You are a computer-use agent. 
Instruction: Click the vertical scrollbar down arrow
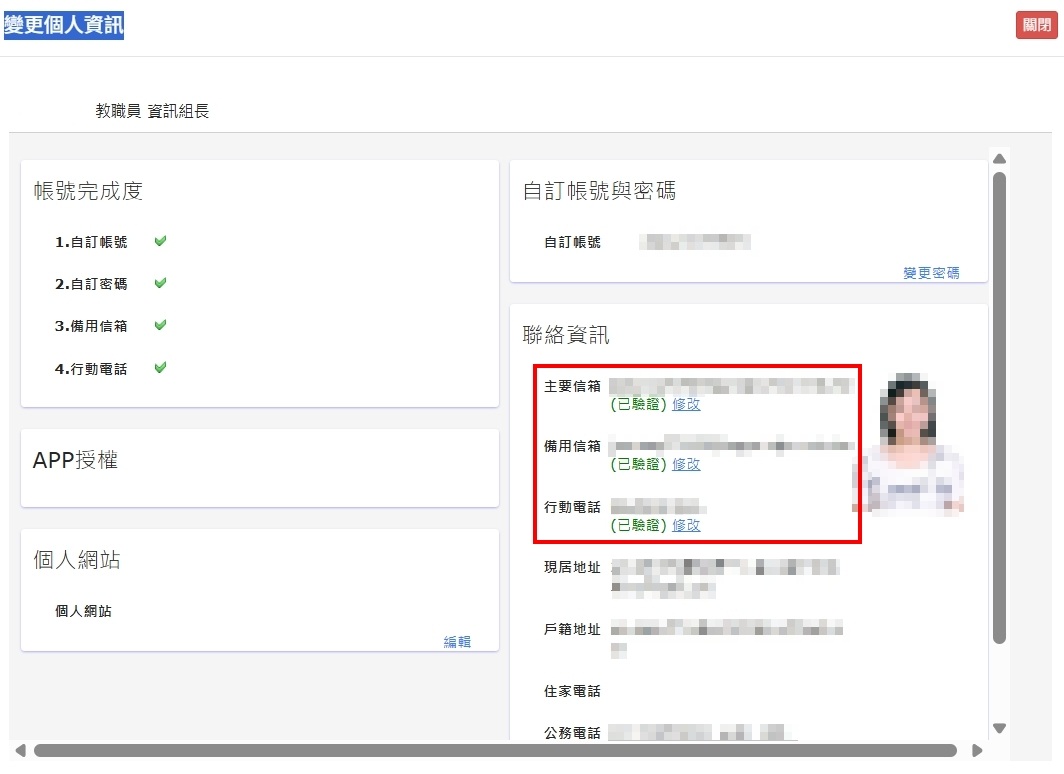(998, 728)
